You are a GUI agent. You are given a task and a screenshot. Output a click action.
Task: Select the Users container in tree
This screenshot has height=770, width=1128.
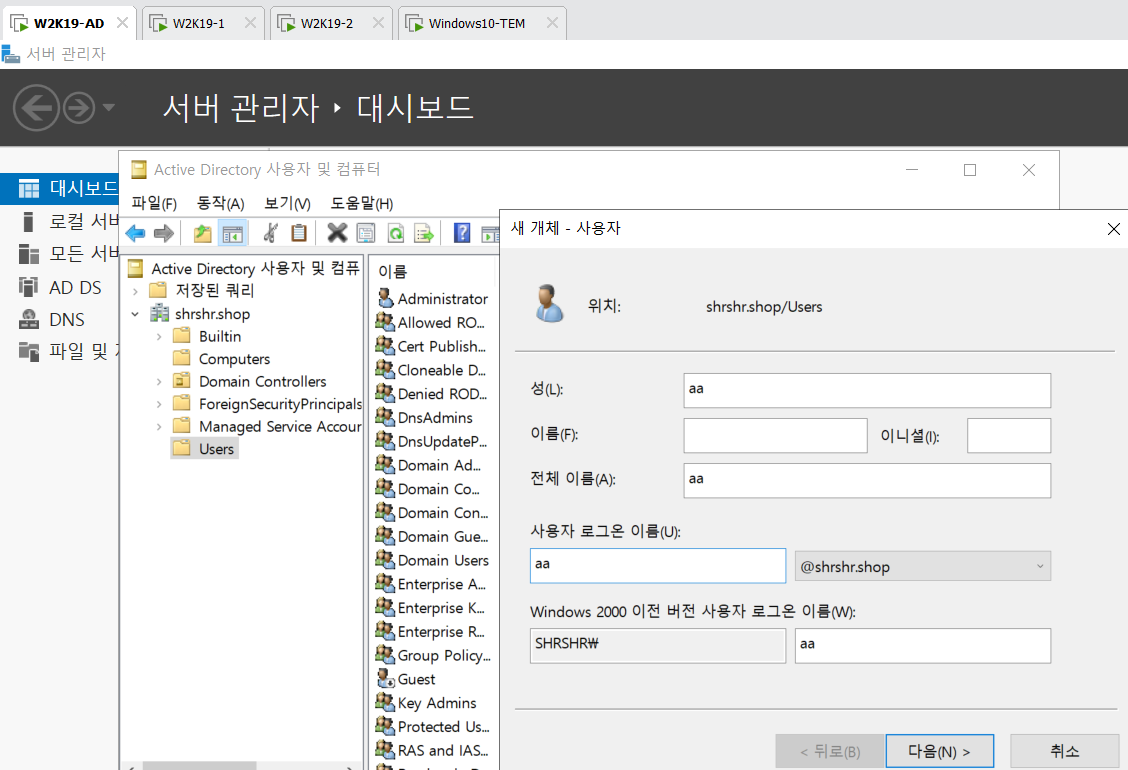point(204,449)
